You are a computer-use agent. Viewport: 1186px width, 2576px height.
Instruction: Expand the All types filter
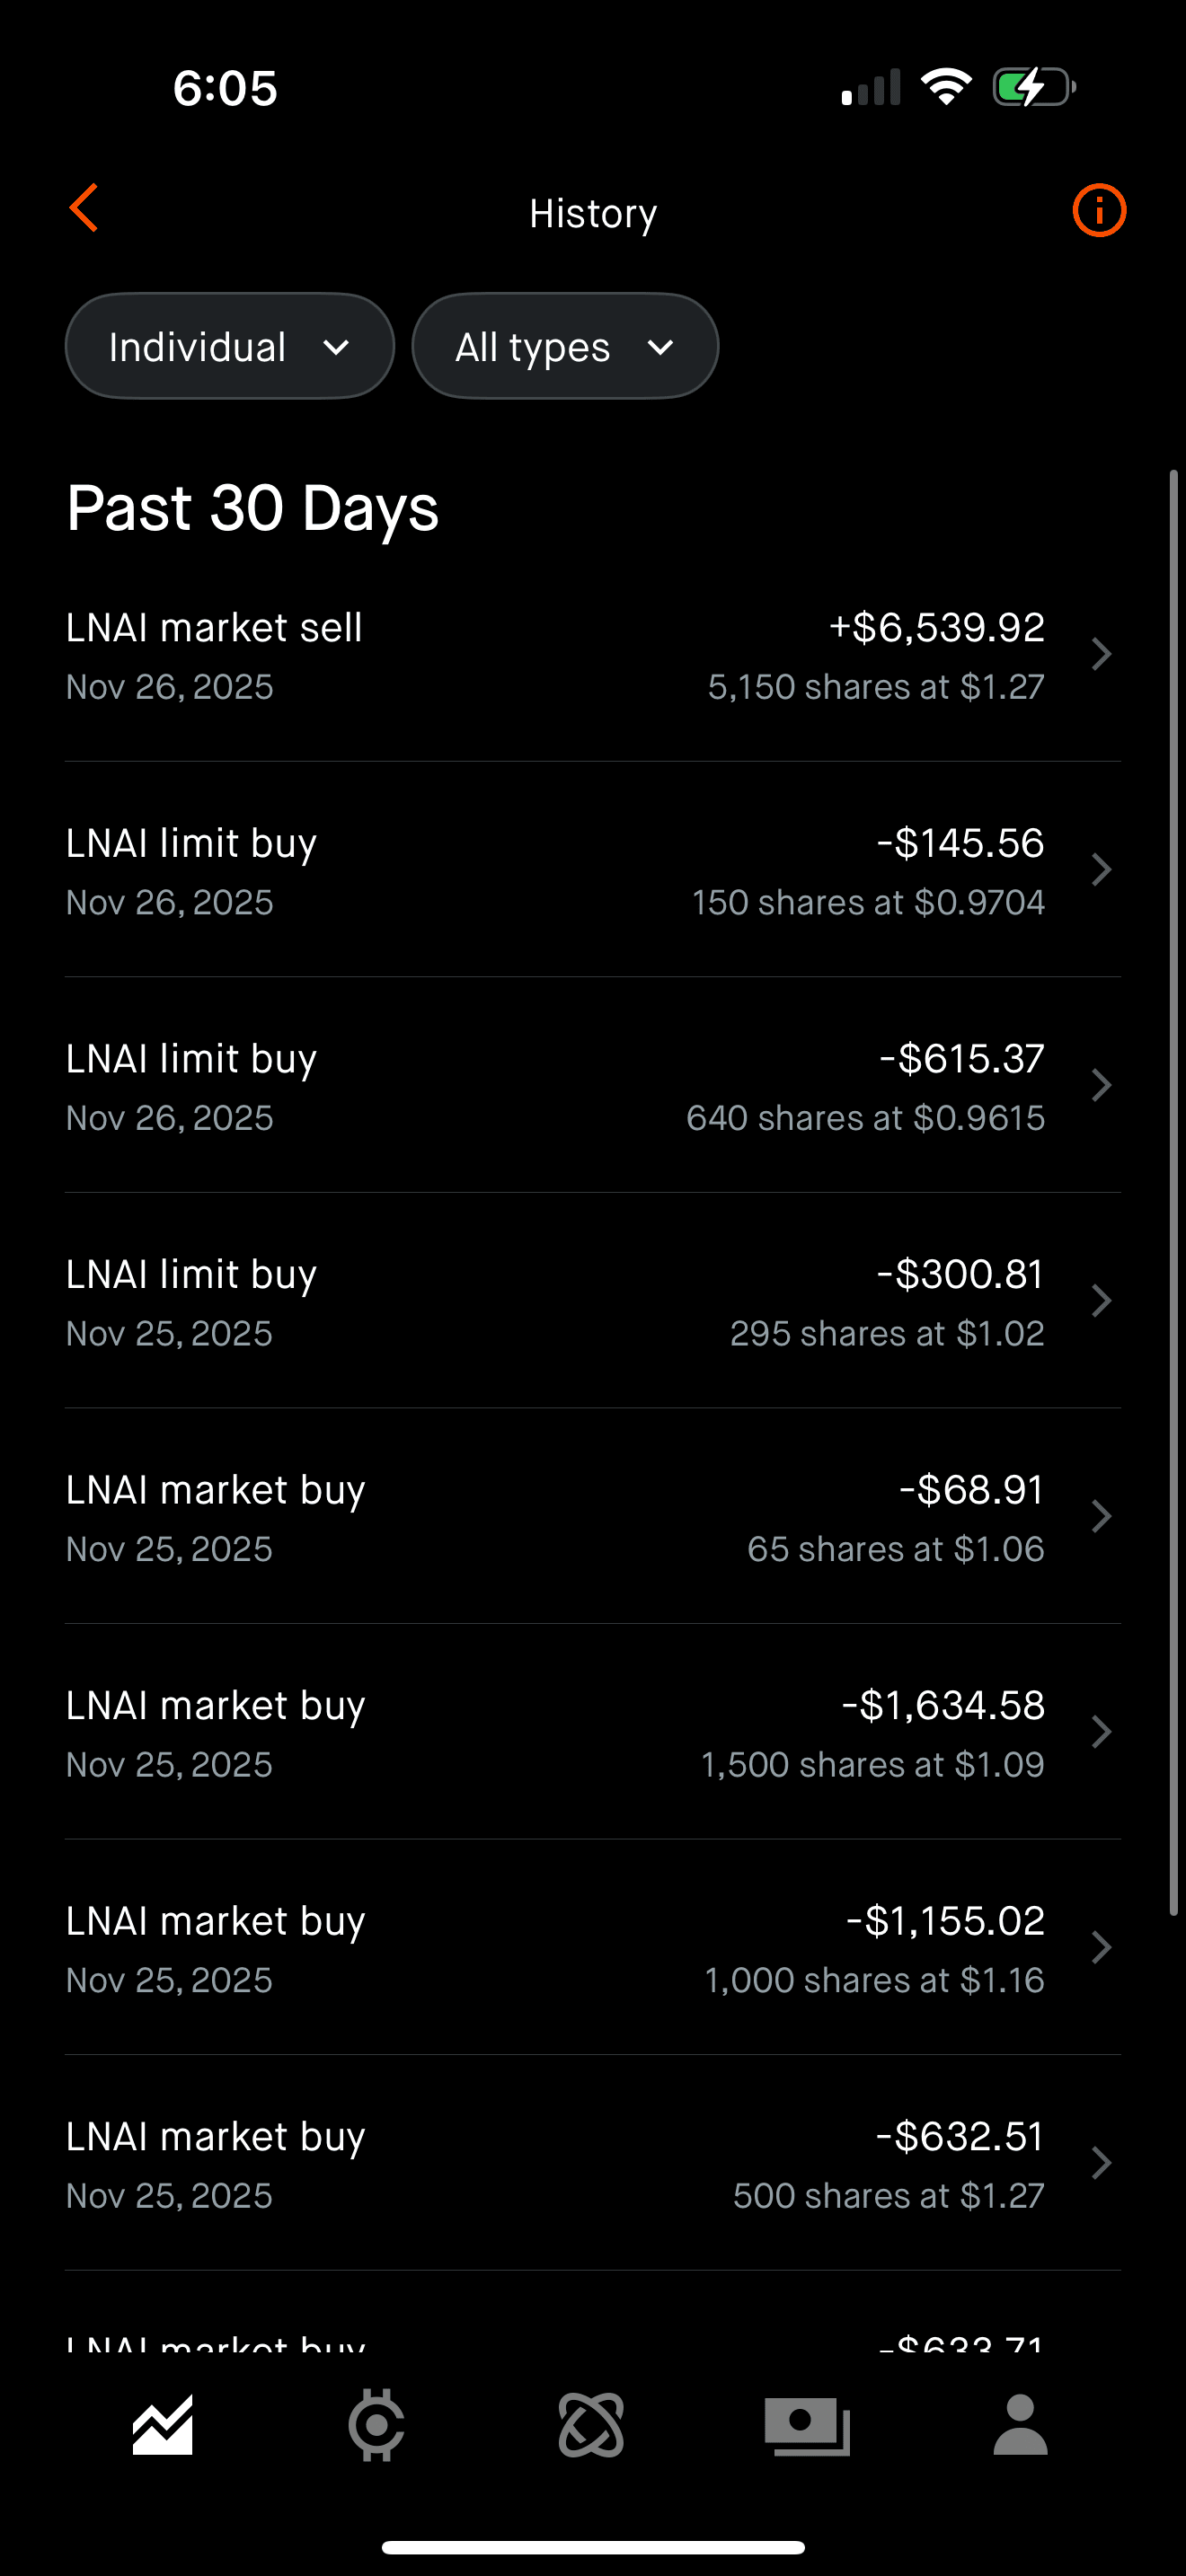tap(565, 347)
